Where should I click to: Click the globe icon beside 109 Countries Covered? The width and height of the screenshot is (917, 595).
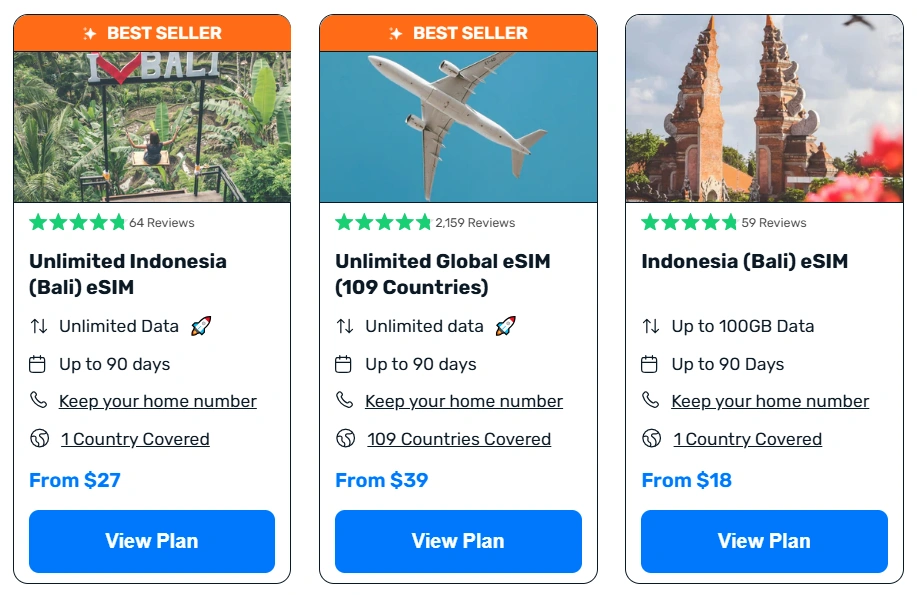(x=345, y=439)
